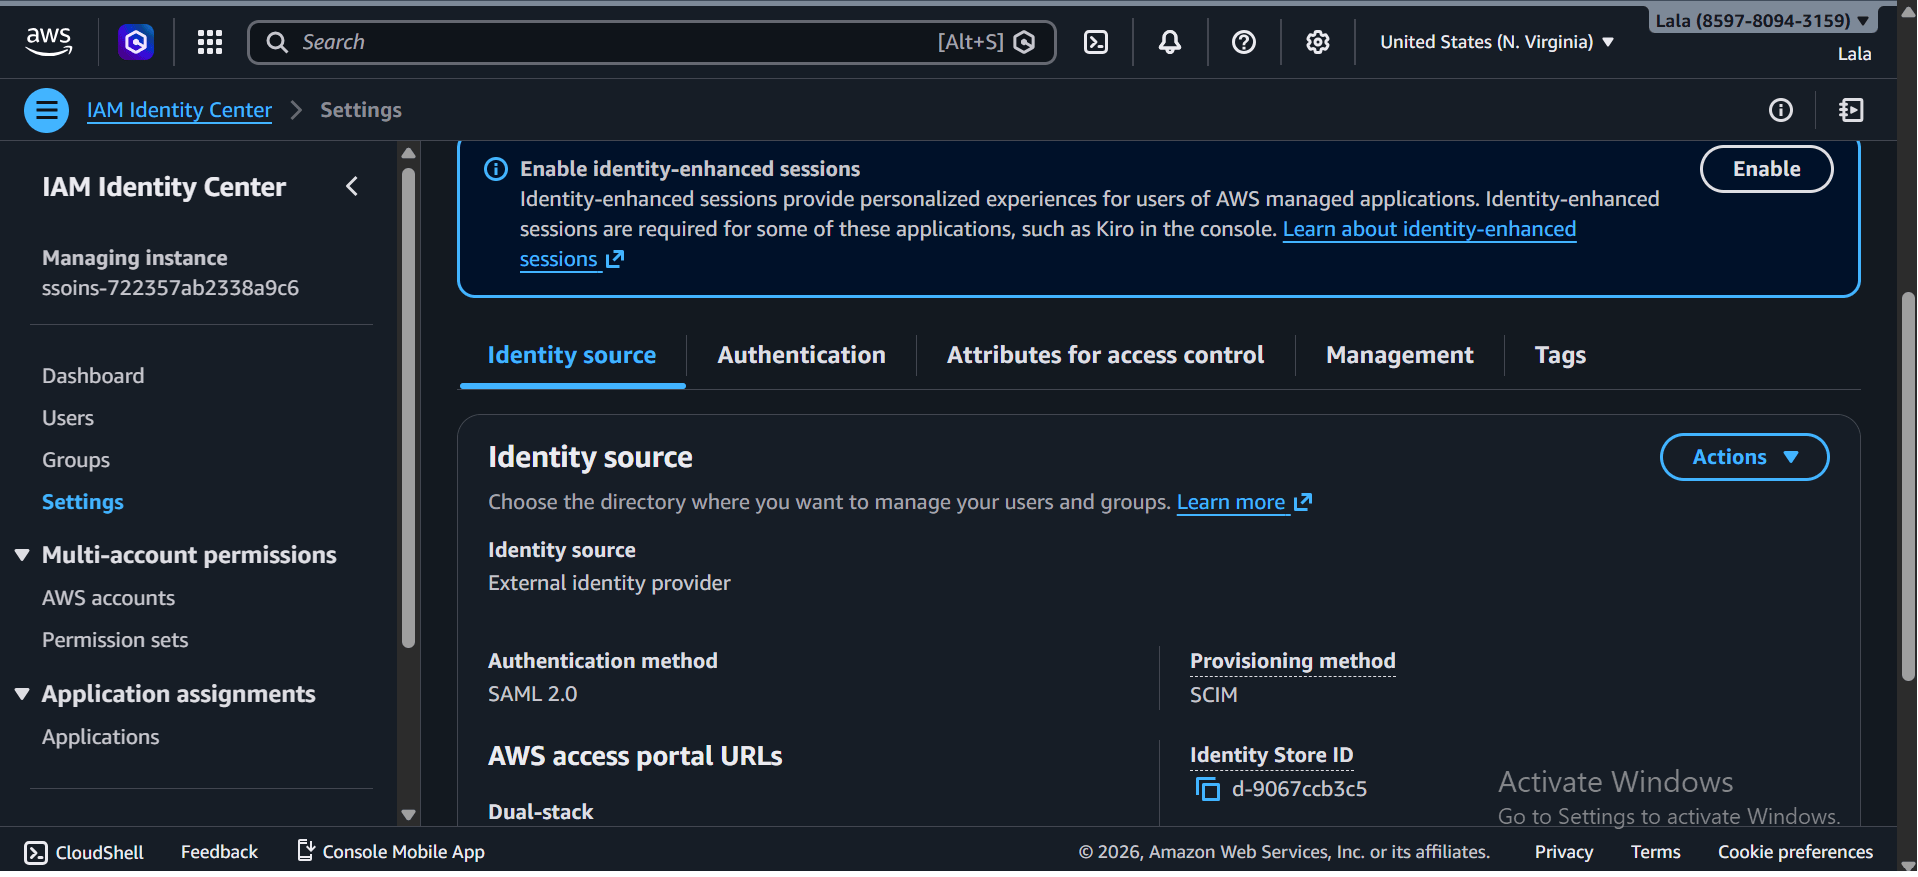
Task: Select Settings in the sidebar
Action: click(83, 502)
